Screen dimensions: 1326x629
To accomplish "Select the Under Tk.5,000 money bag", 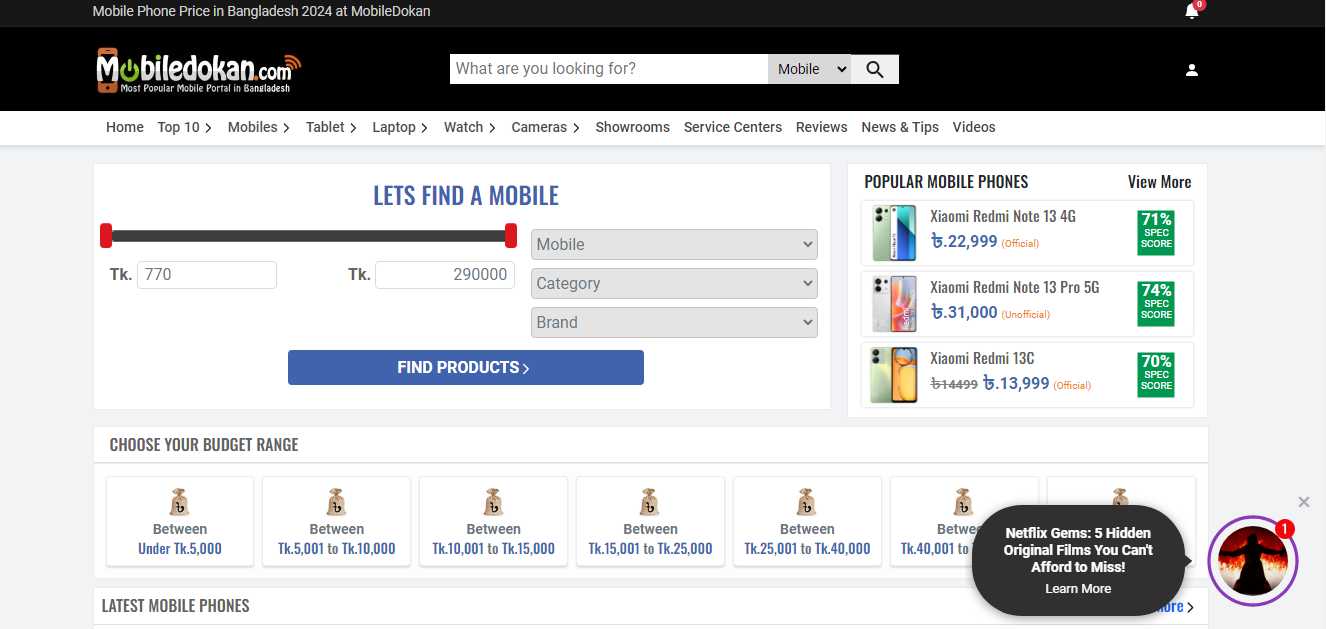I will pyautogui.click(x=180, y=502).
